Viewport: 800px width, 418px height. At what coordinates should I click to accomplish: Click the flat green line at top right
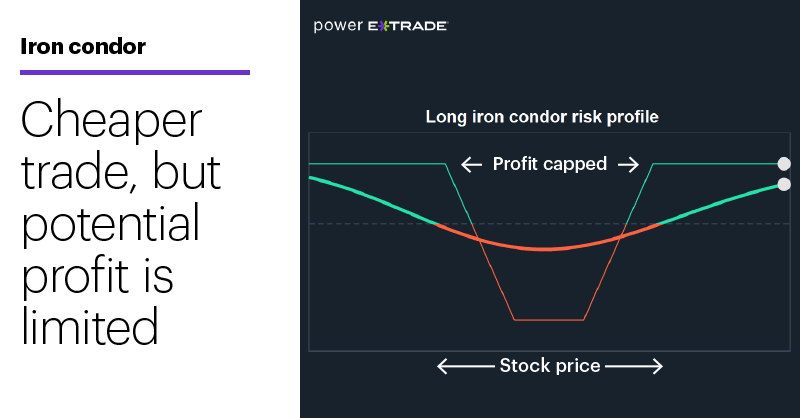[715, 164]
